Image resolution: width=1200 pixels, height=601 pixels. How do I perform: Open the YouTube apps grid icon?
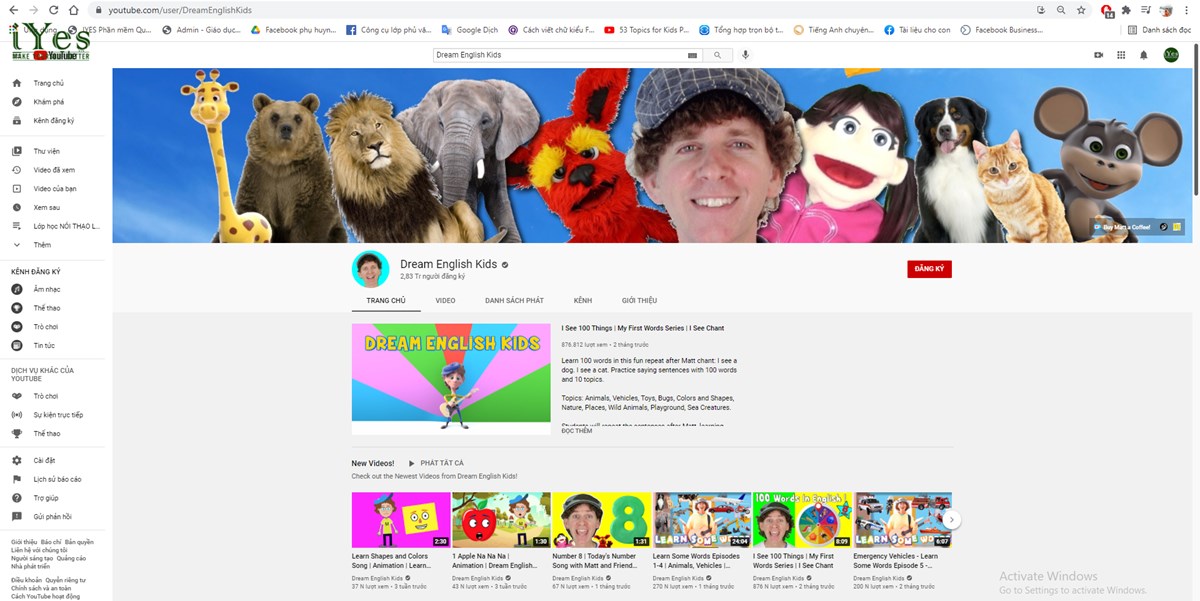(x=1121, y=55)
